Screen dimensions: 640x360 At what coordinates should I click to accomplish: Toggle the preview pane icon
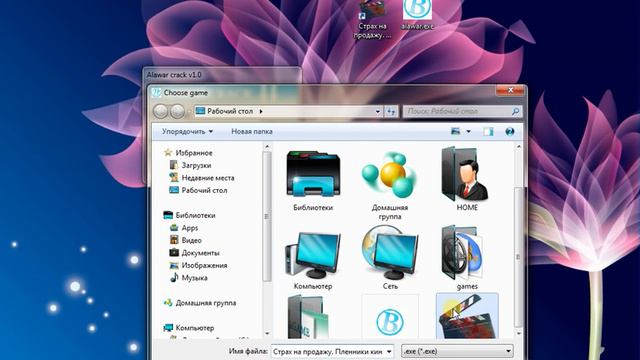point(488,131)
